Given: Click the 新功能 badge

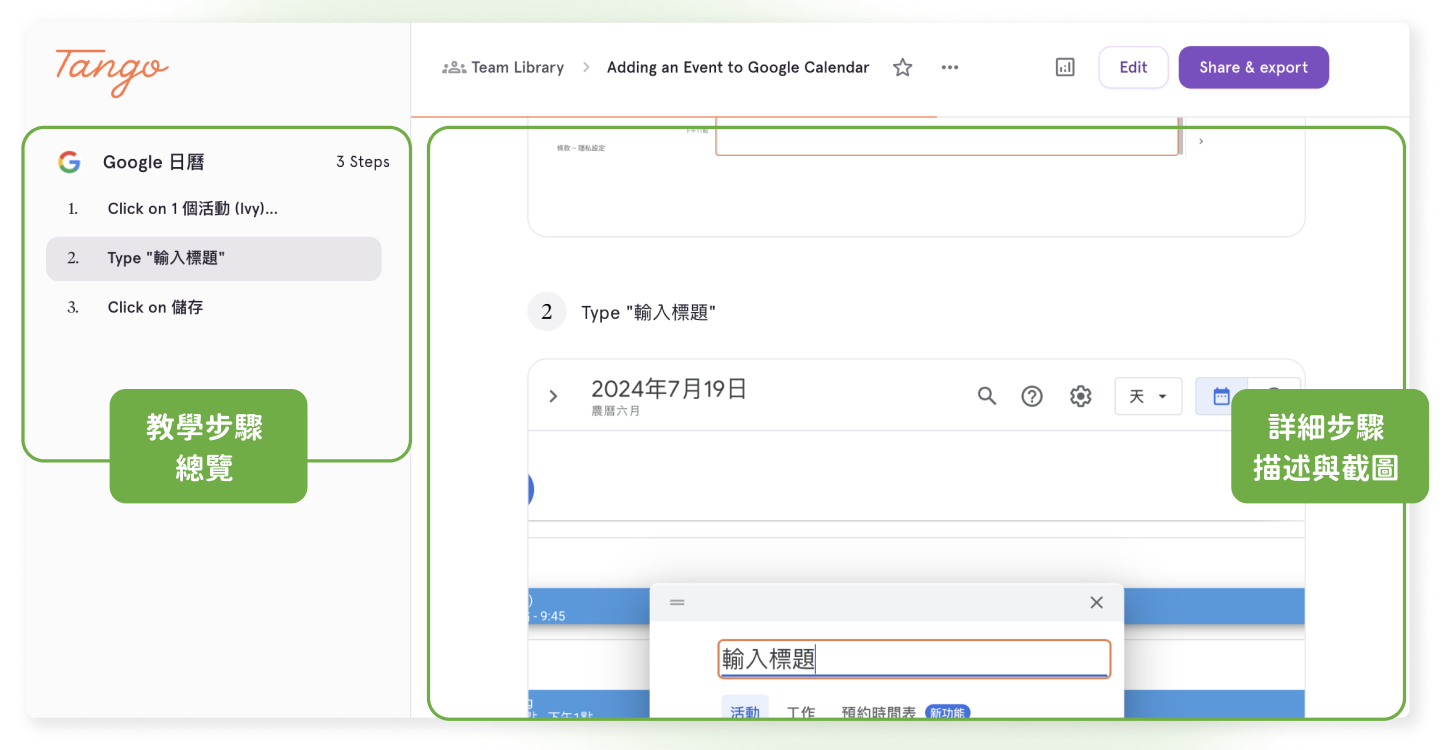Looking at the screenshot, I should [947, 712].
